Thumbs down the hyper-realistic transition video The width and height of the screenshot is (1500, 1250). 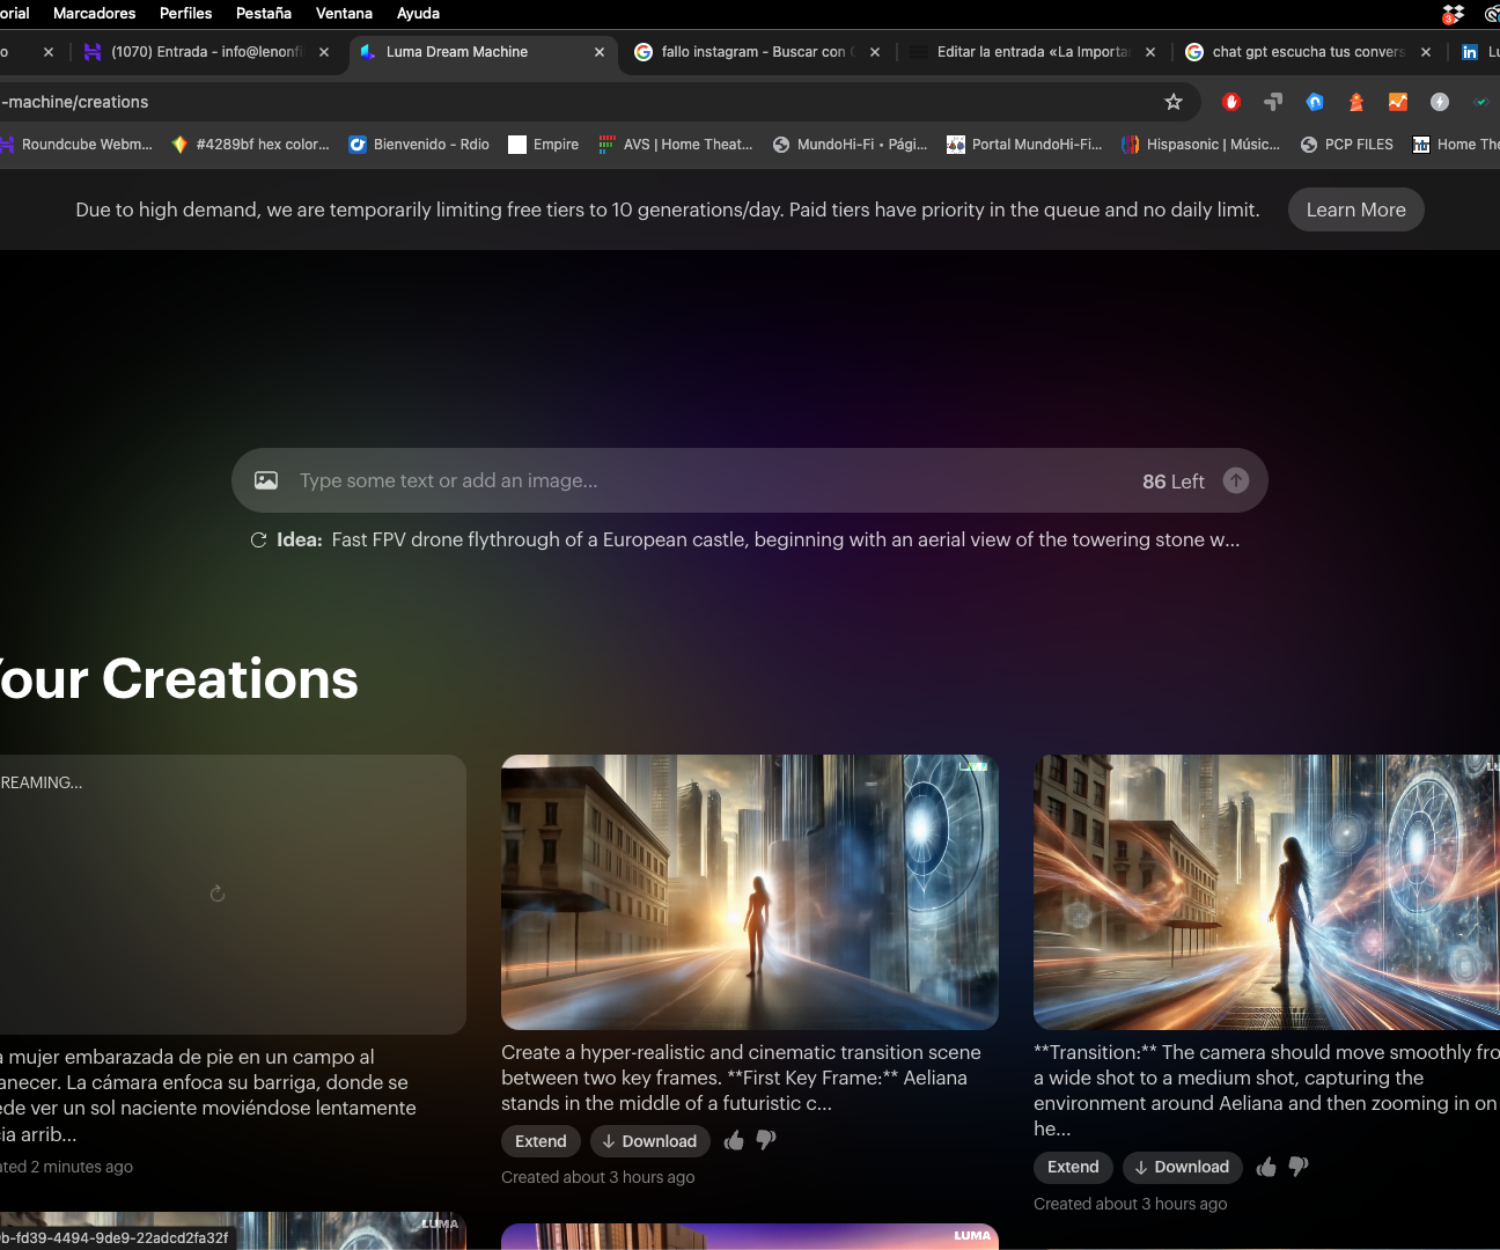coord(766,1140)
